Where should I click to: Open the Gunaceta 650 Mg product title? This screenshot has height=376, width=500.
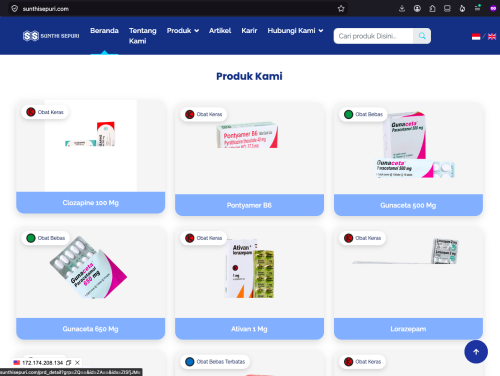pyautogui.click(x=91, y=329)
